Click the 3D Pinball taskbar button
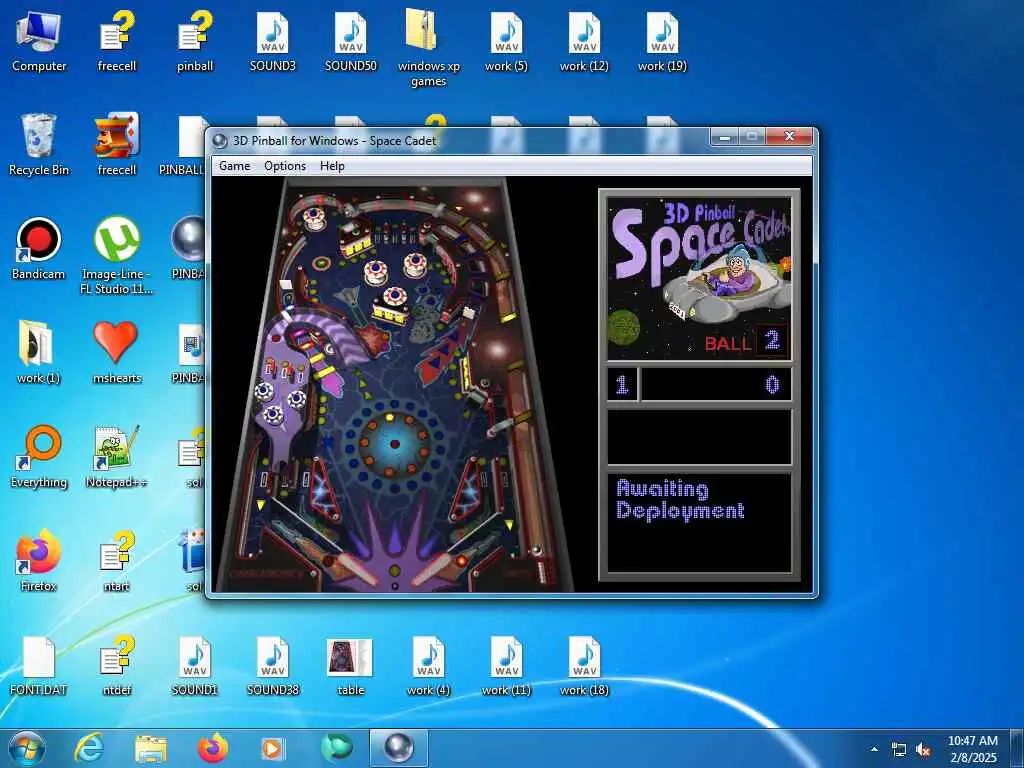 coord(398,748)
